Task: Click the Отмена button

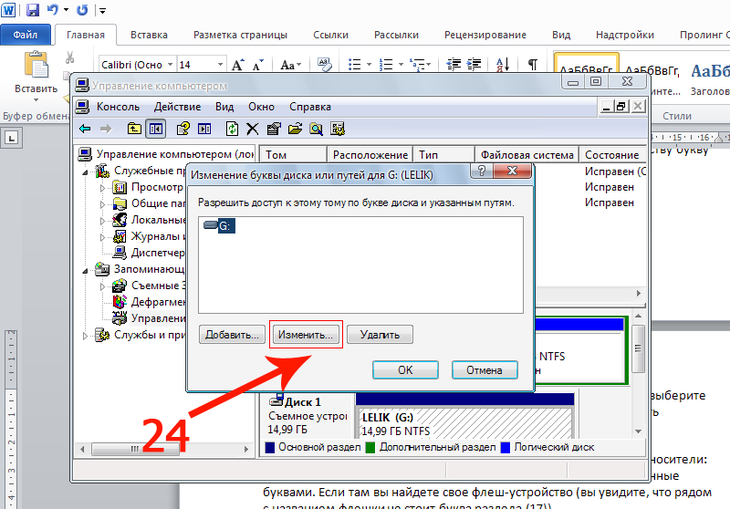Action: pyautogui.click(x=484, y=369)
